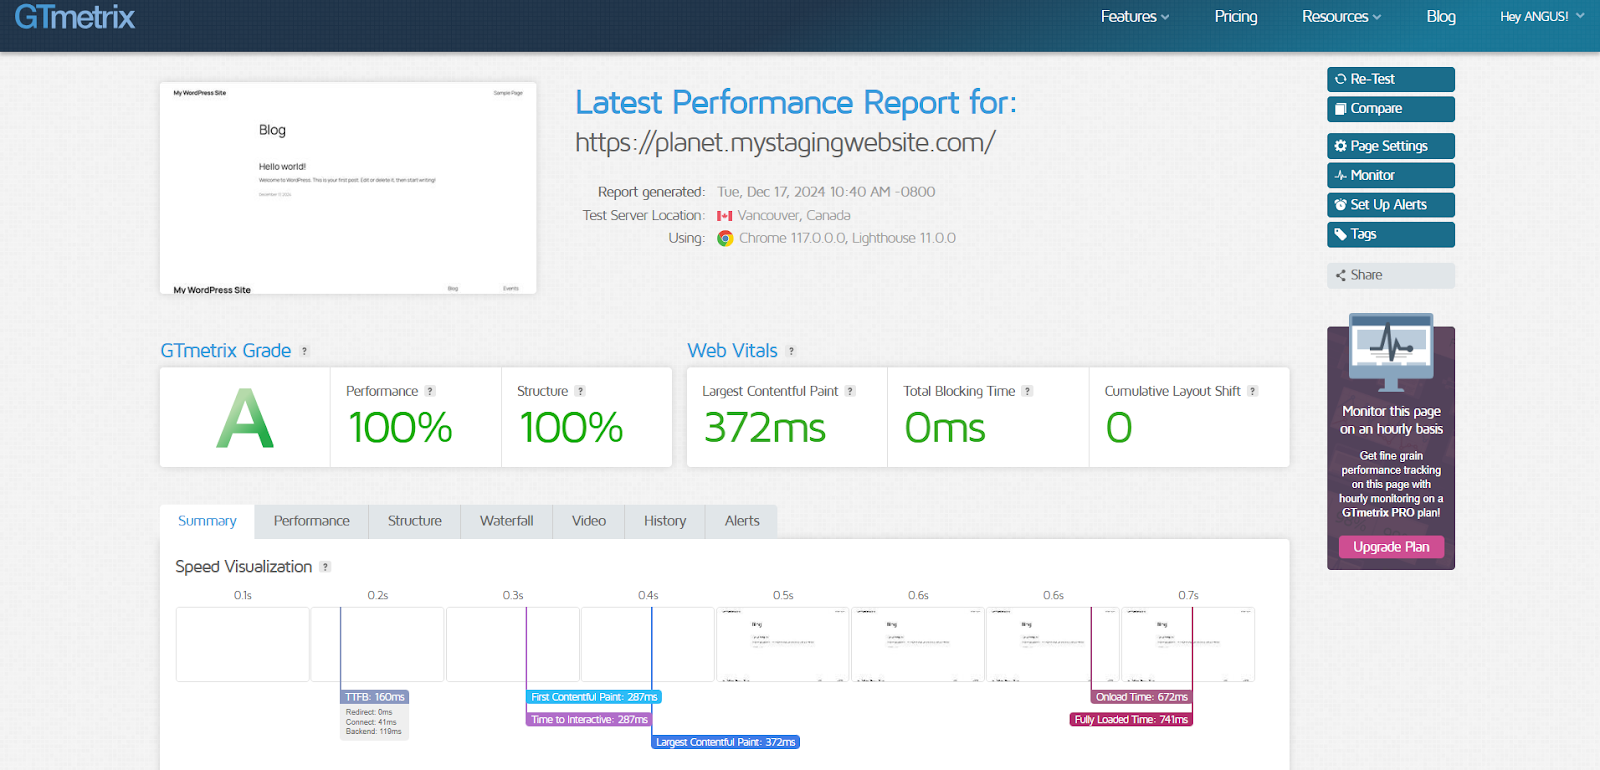Click the grade A letter

click(x=245, y=419)
